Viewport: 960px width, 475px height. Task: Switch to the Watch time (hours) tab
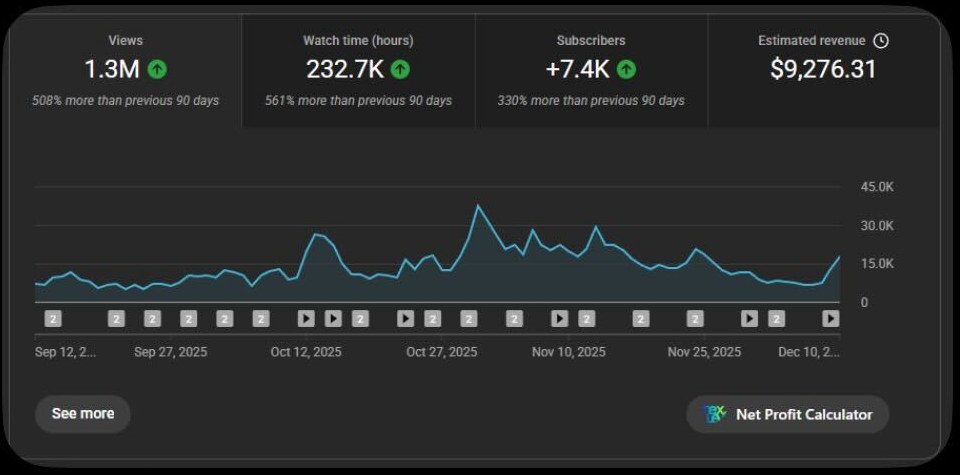tap(358, 71)
